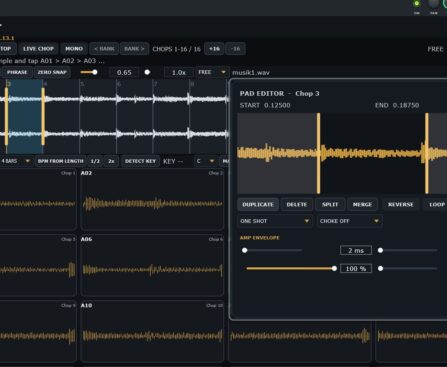Toggle the PHRASE button

[x=17, y=72]
